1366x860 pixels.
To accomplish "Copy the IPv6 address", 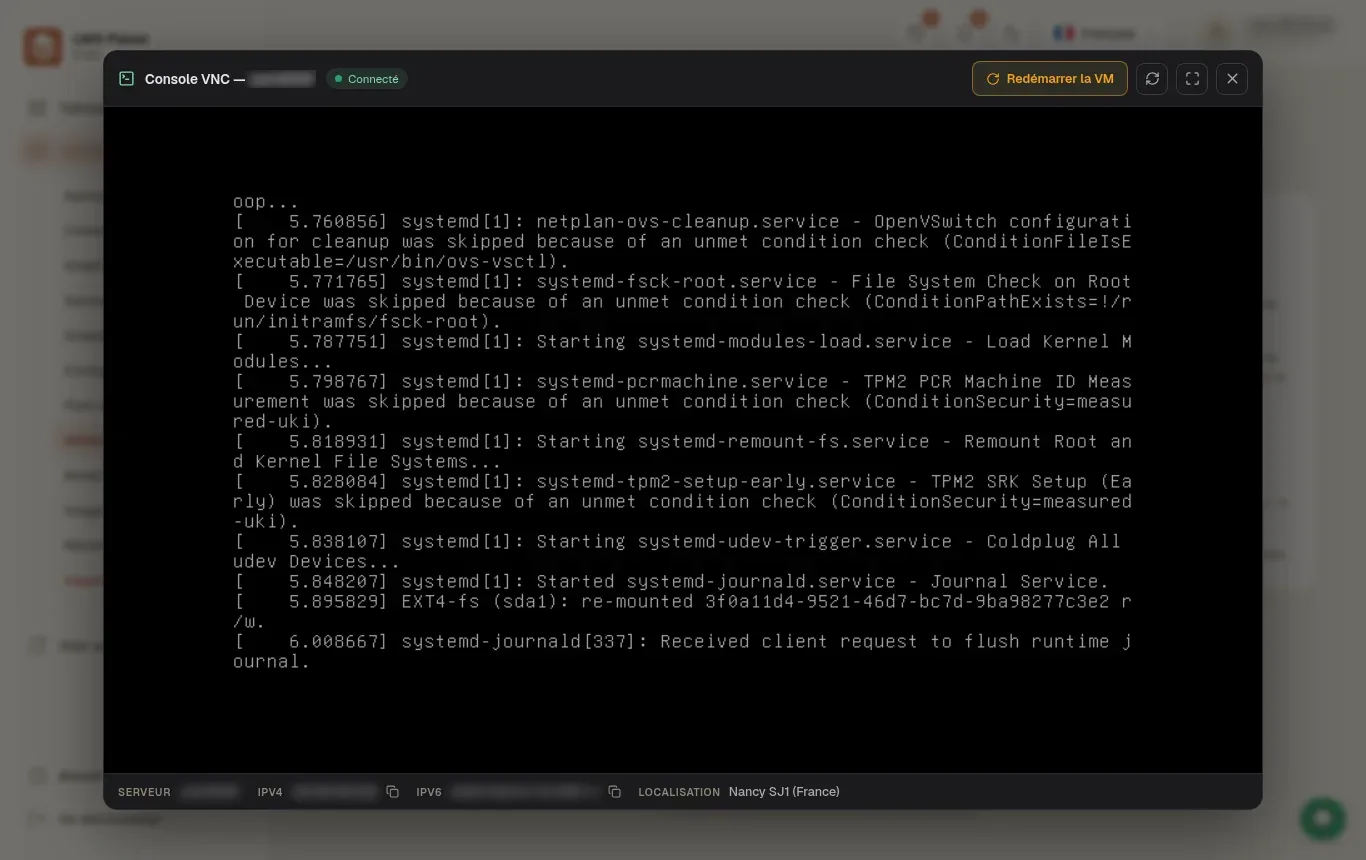I will point(615,792).
